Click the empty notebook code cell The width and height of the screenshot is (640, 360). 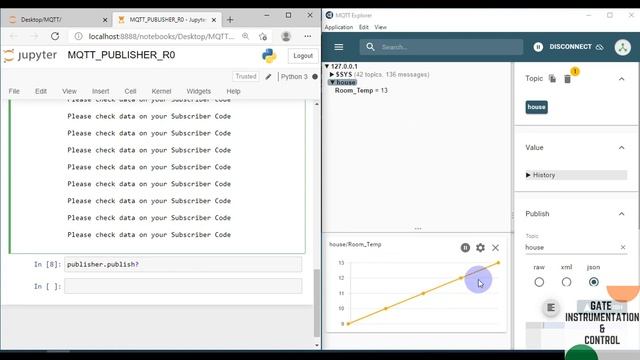click(x=183, y=286)
